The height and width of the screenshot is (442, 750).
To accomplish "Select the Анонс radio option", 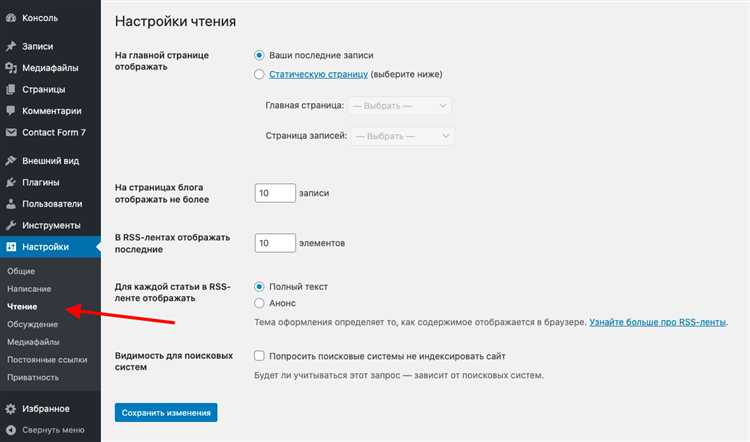I will click(x=260, y=302).
